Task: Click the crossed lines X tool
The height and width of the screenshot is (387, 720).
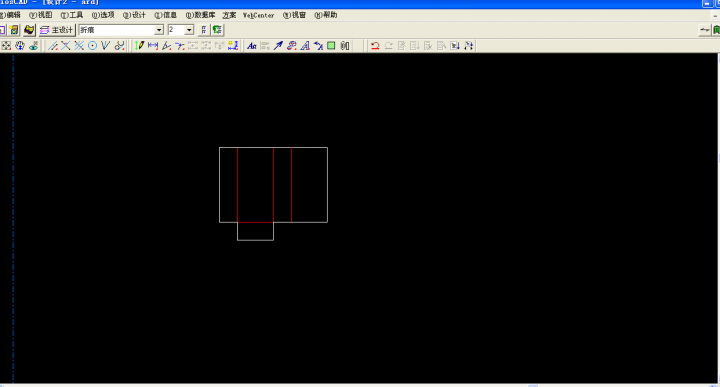Action: pyautogui.click(x=66, y=45)
